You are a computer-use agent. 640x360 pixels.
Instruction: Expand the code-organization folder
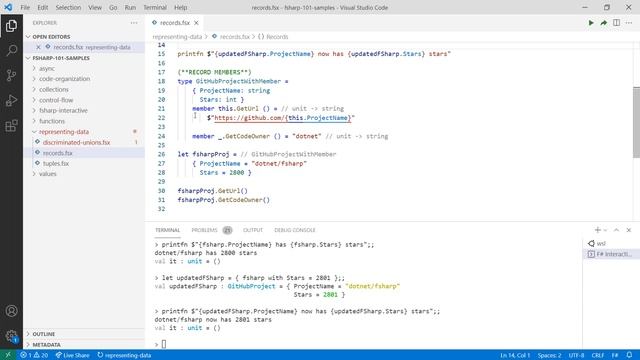point(64,79)
